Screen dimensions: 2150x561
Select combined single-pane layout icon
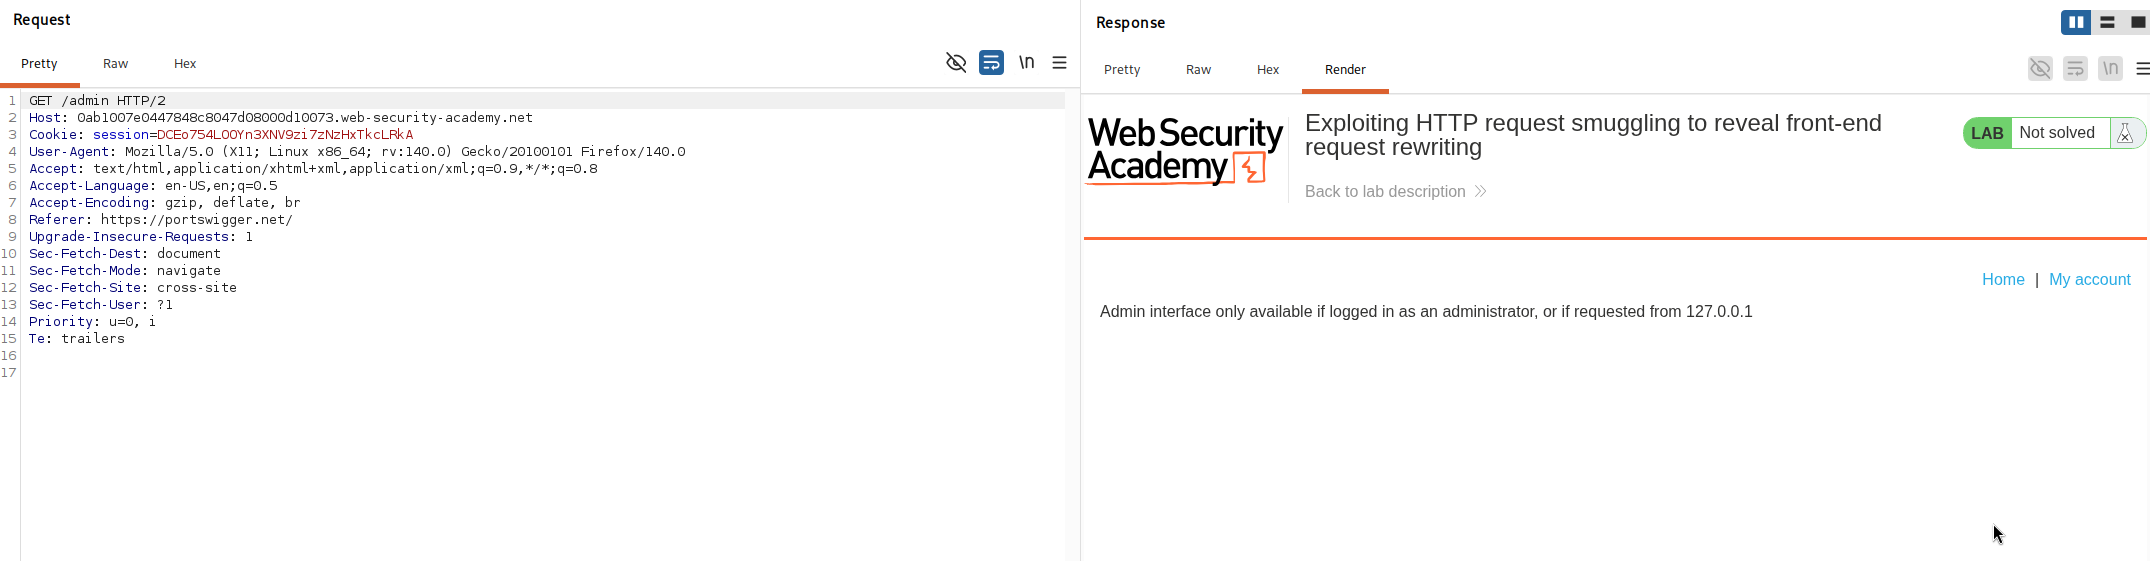[2138, 22]
